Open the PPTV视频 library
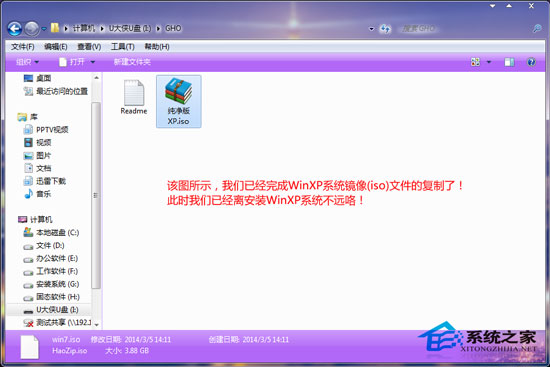550x367 pixels. tap(46, 130)
